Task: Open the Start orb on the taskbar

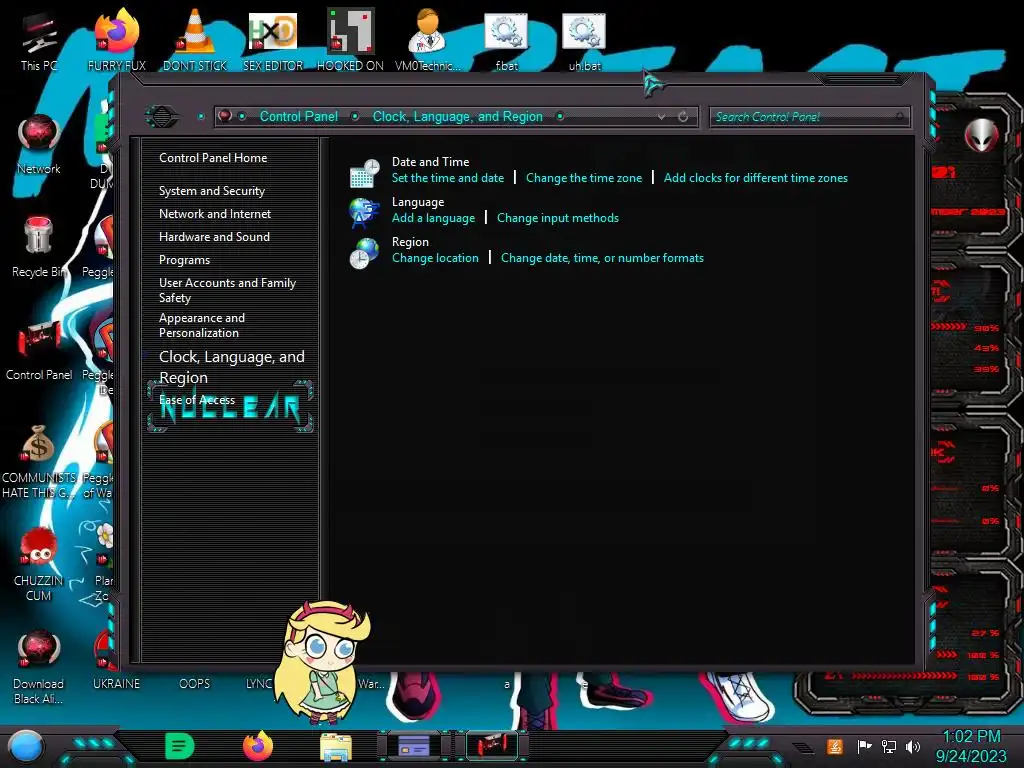Action: 25,746
